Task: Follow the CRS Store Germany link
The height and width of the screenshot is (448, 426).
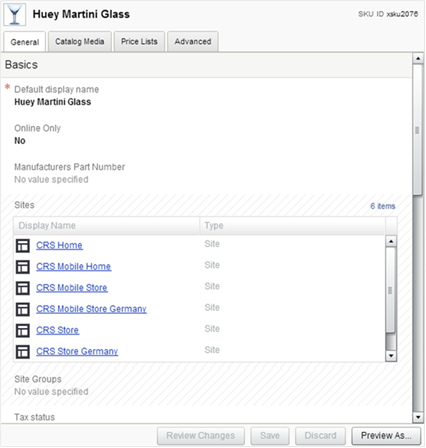Action: click(77, 351)
